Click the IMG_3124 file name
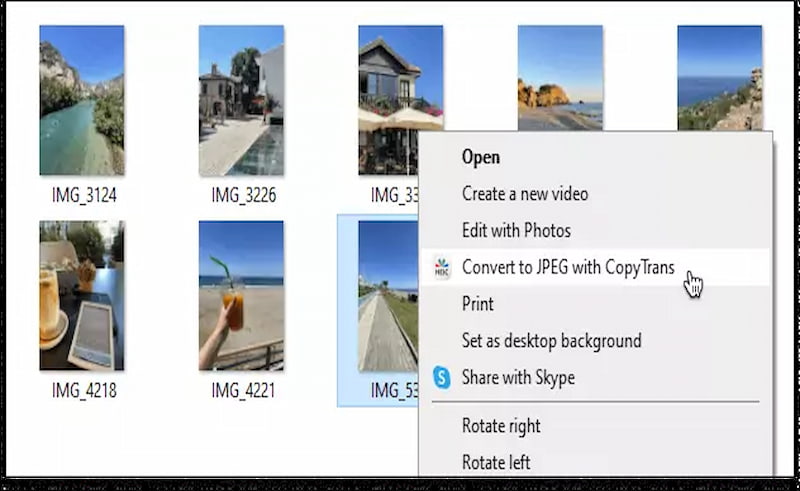 (x=84, y=195)
